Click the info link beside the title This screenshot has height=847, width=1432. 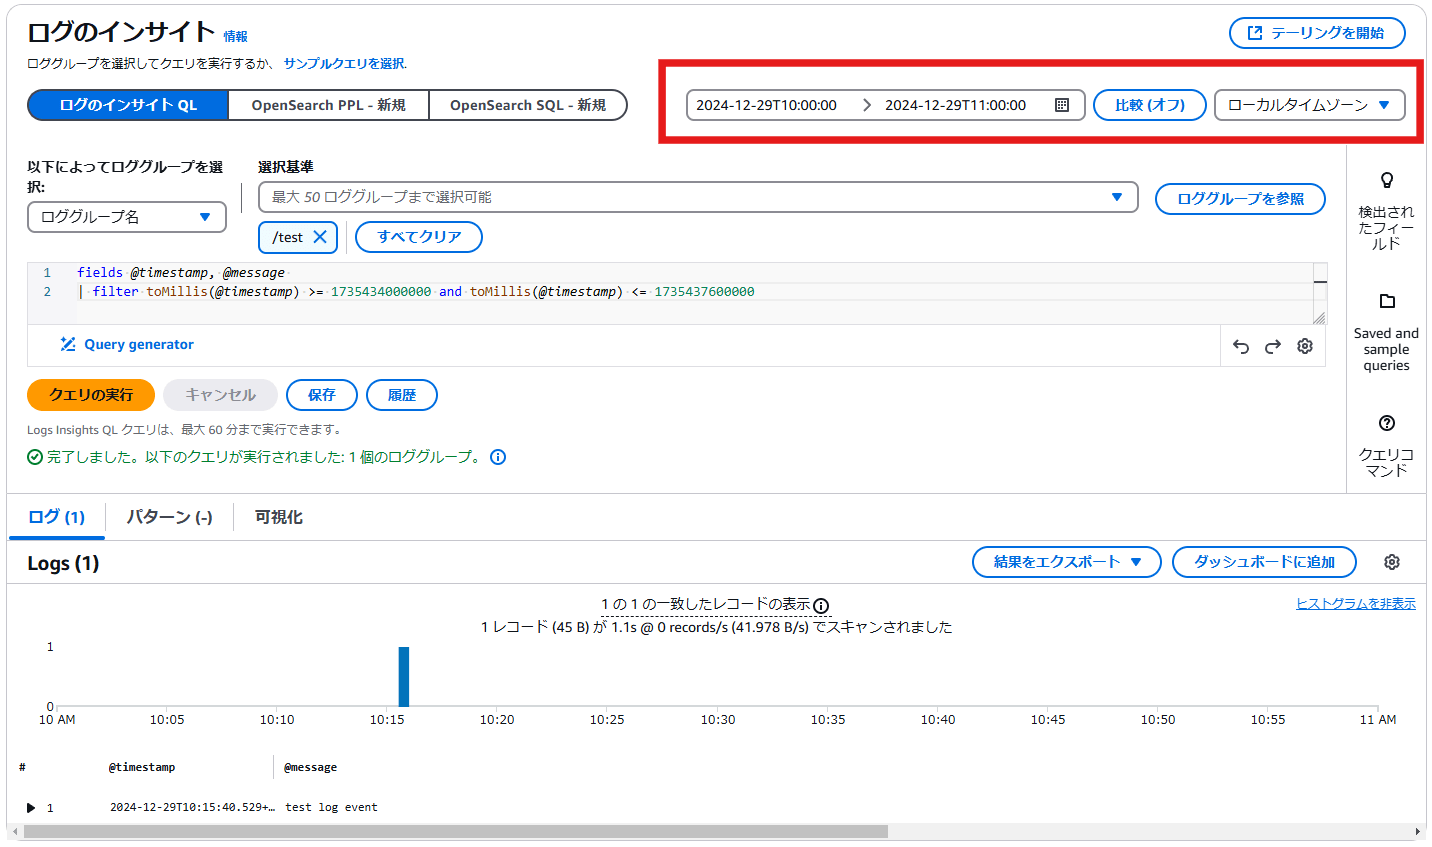click(235, 36)
